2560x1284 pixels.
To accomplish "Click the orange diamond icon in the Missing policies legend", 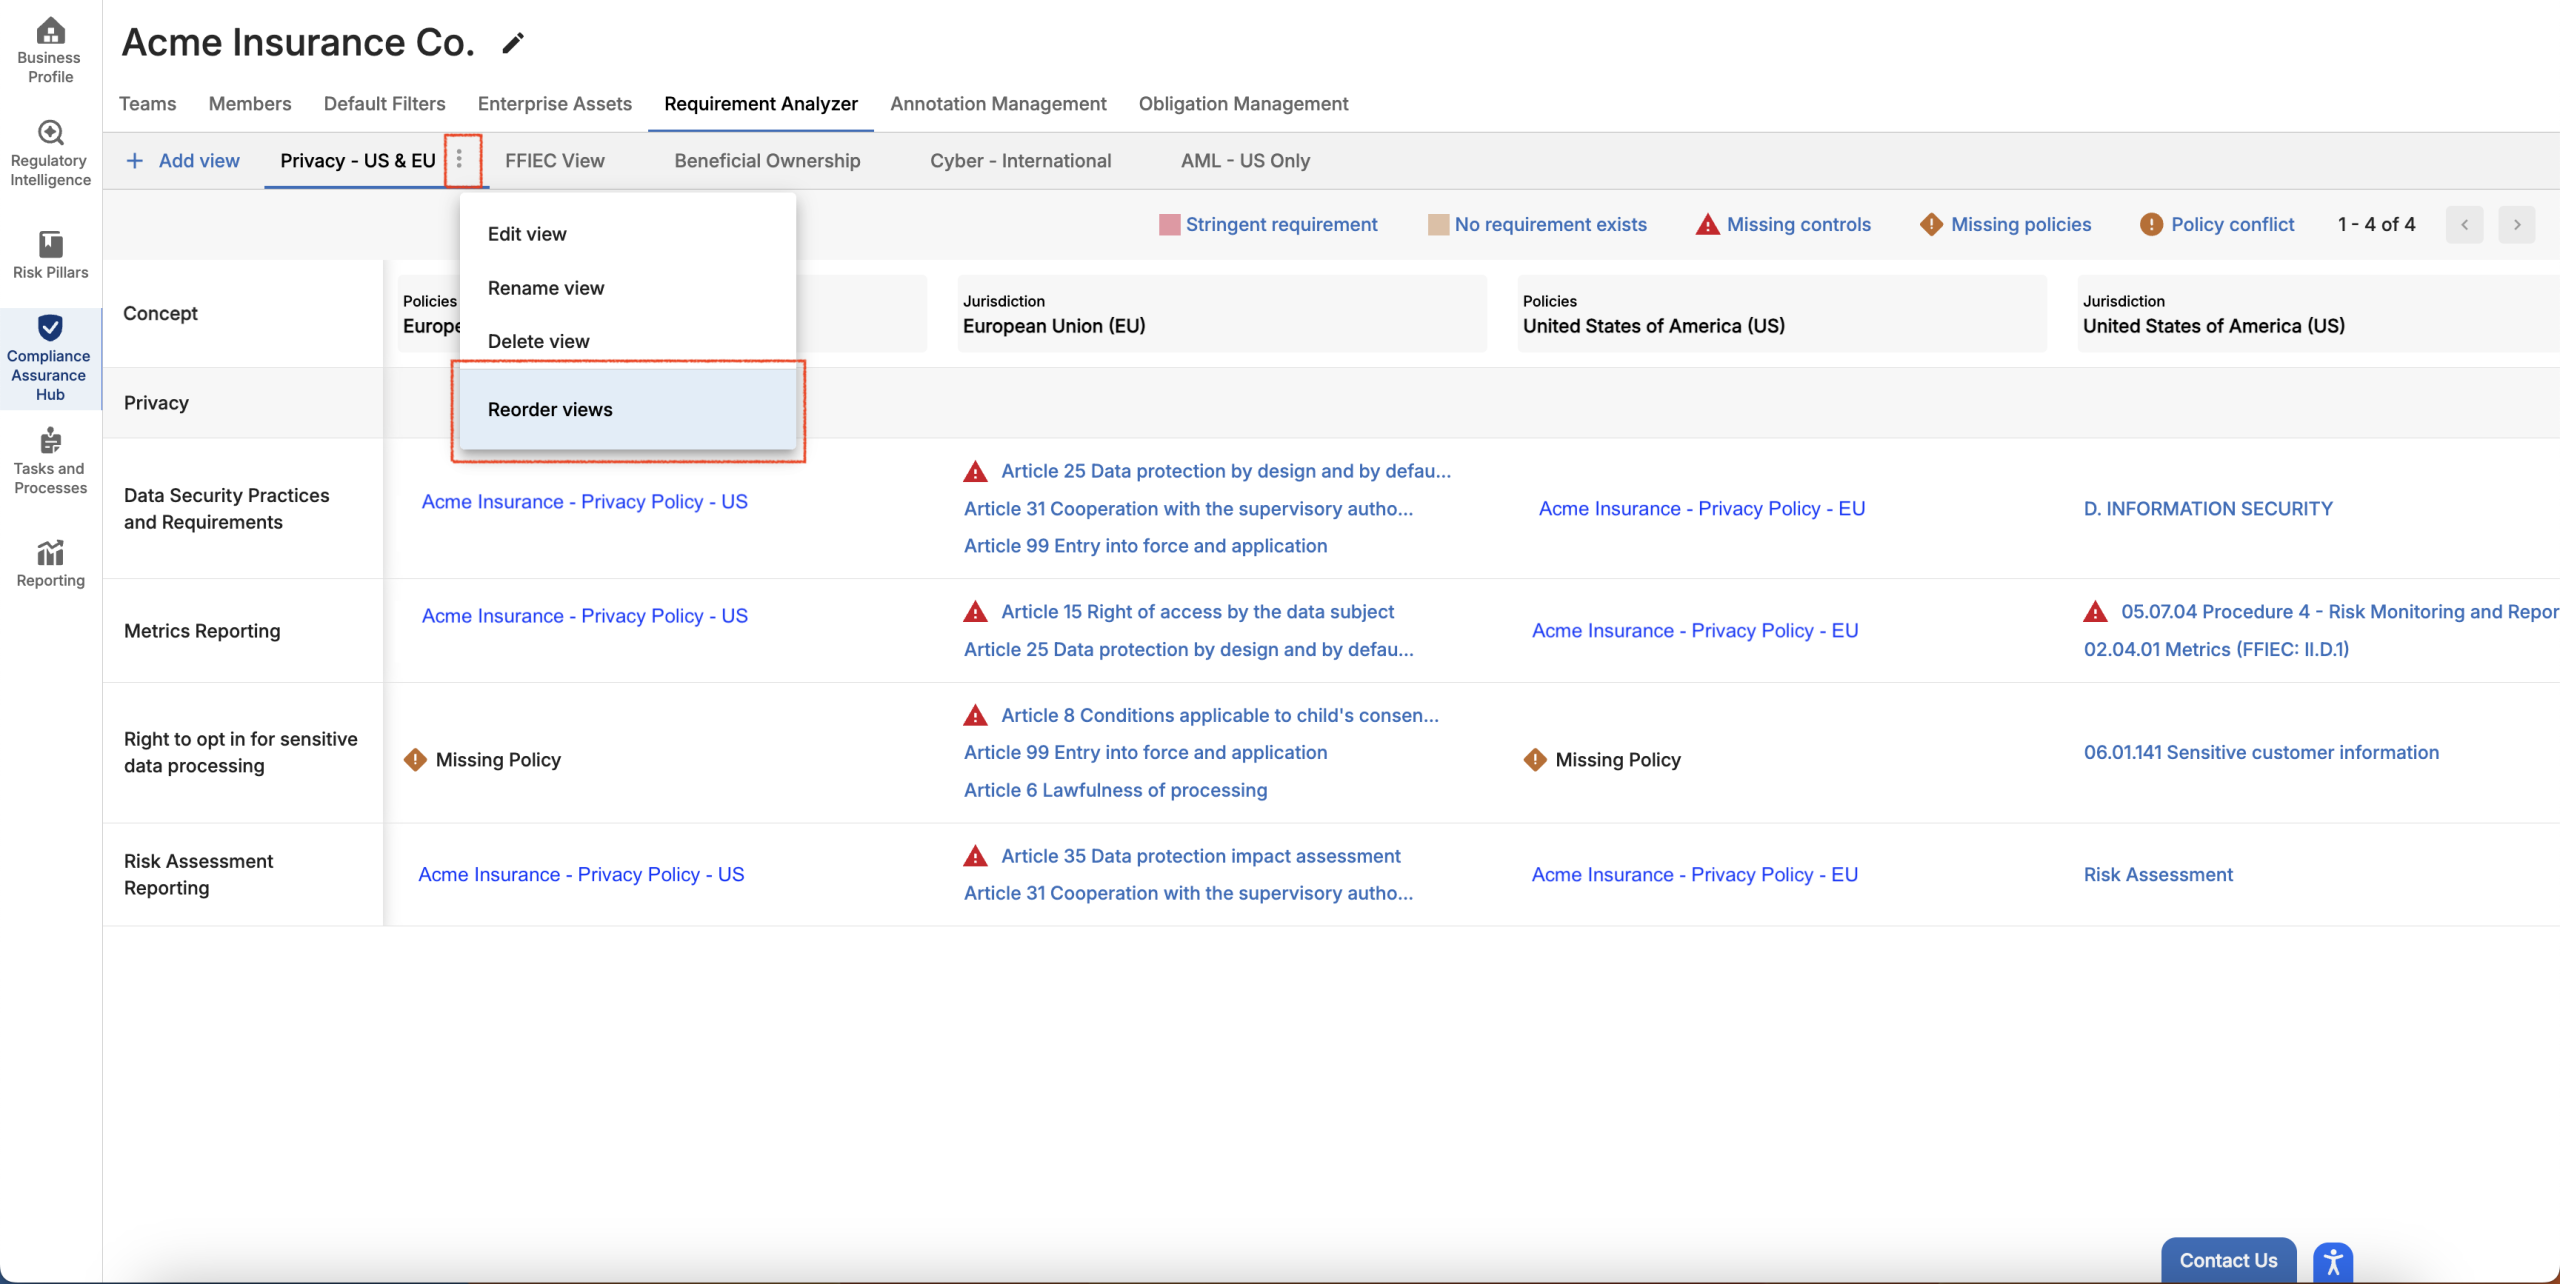I will click(x=1931, y=224).
